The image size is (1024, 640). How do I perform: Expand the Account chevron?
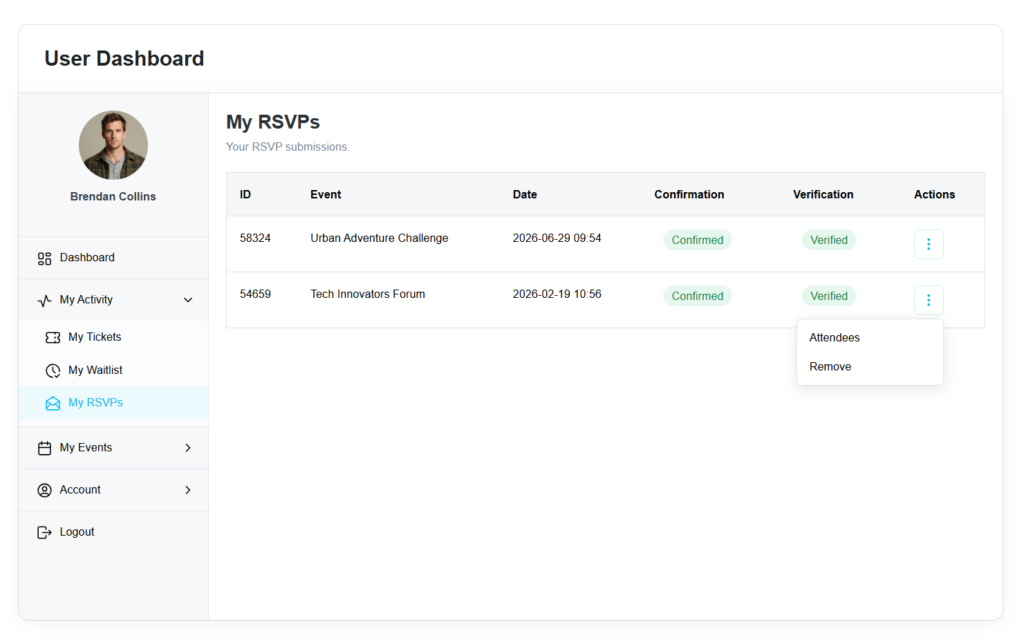pos(188,490)
